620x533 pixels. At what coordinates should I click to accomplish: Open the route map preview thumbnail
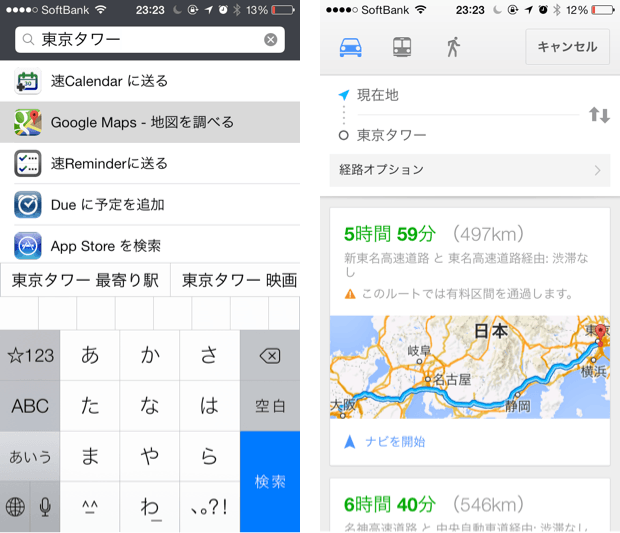tap(469, 367)
